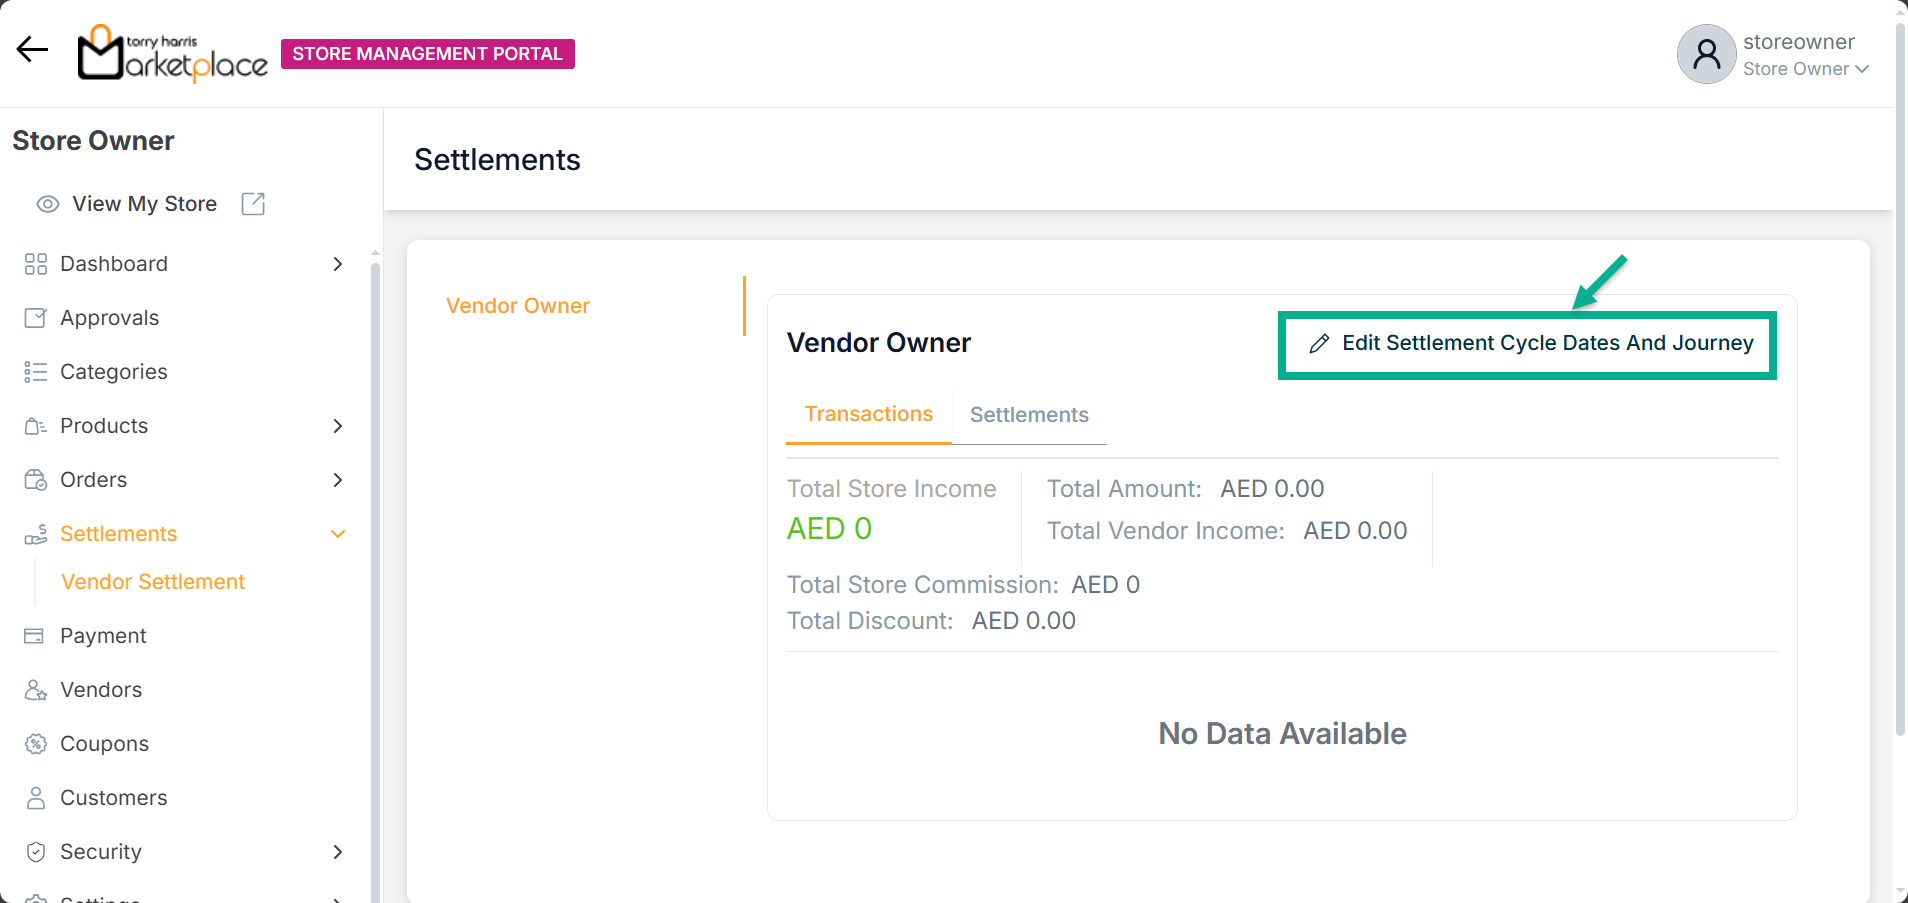This screenshot has height=903, width=1908.
Task: Click the Coupons percent badge icon
Action: [36, 744]
